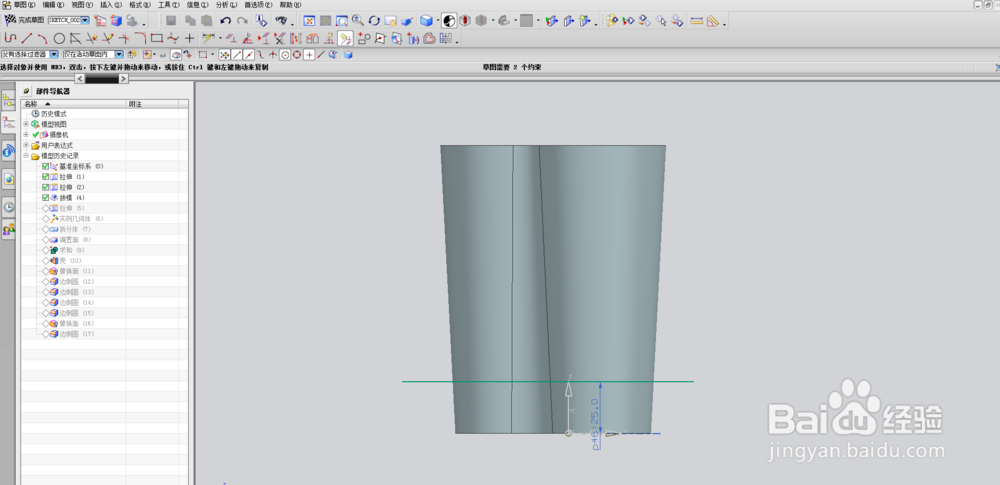Image resolution: width=1000 pixels, height=485 pixels.
Task: Open the 视图 menu
Action: (x=82, y=4)
